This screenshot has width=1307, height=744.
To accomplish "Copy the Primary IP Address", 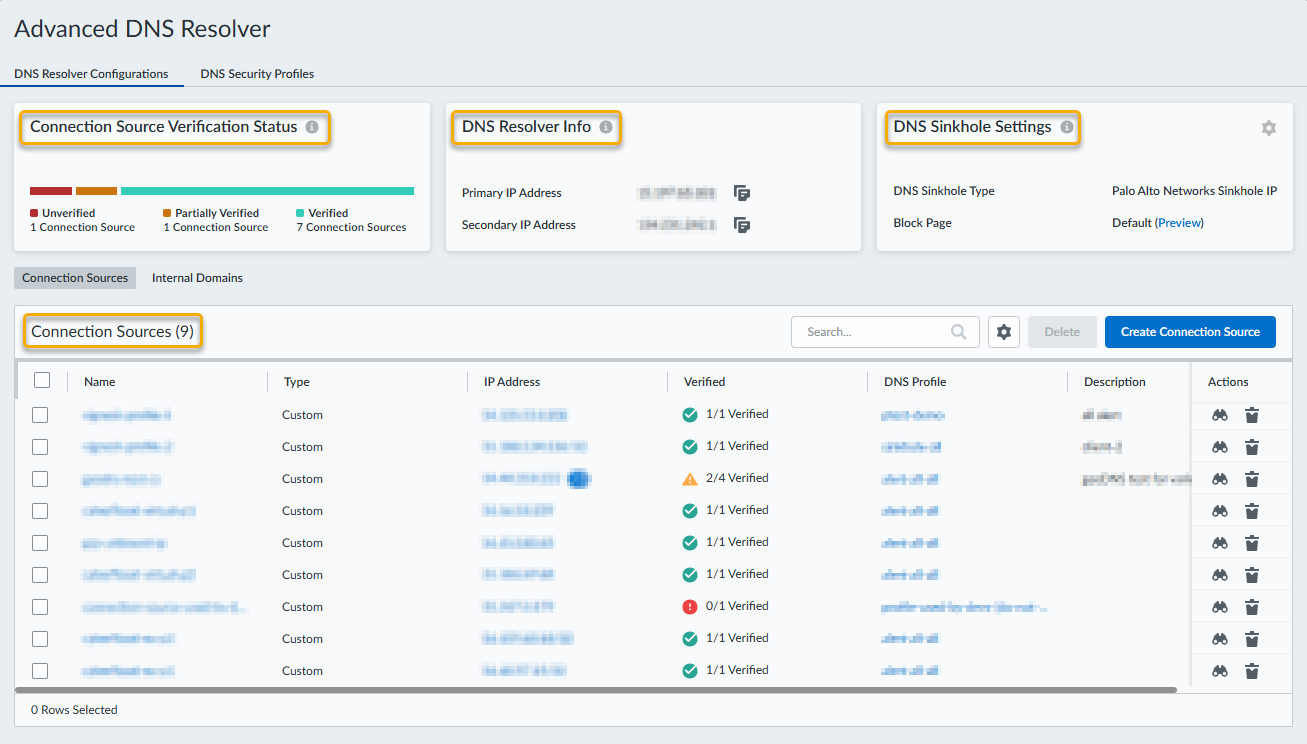I will (x=742, y=193).
